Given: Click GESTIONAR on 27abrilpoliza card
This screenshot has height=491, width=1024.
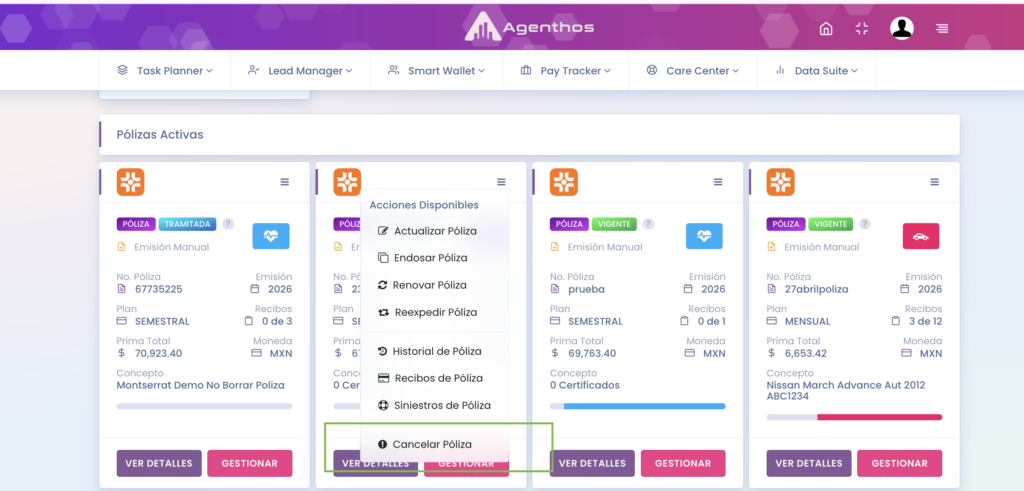Looking at the screenshot, I should pos(900,464).
